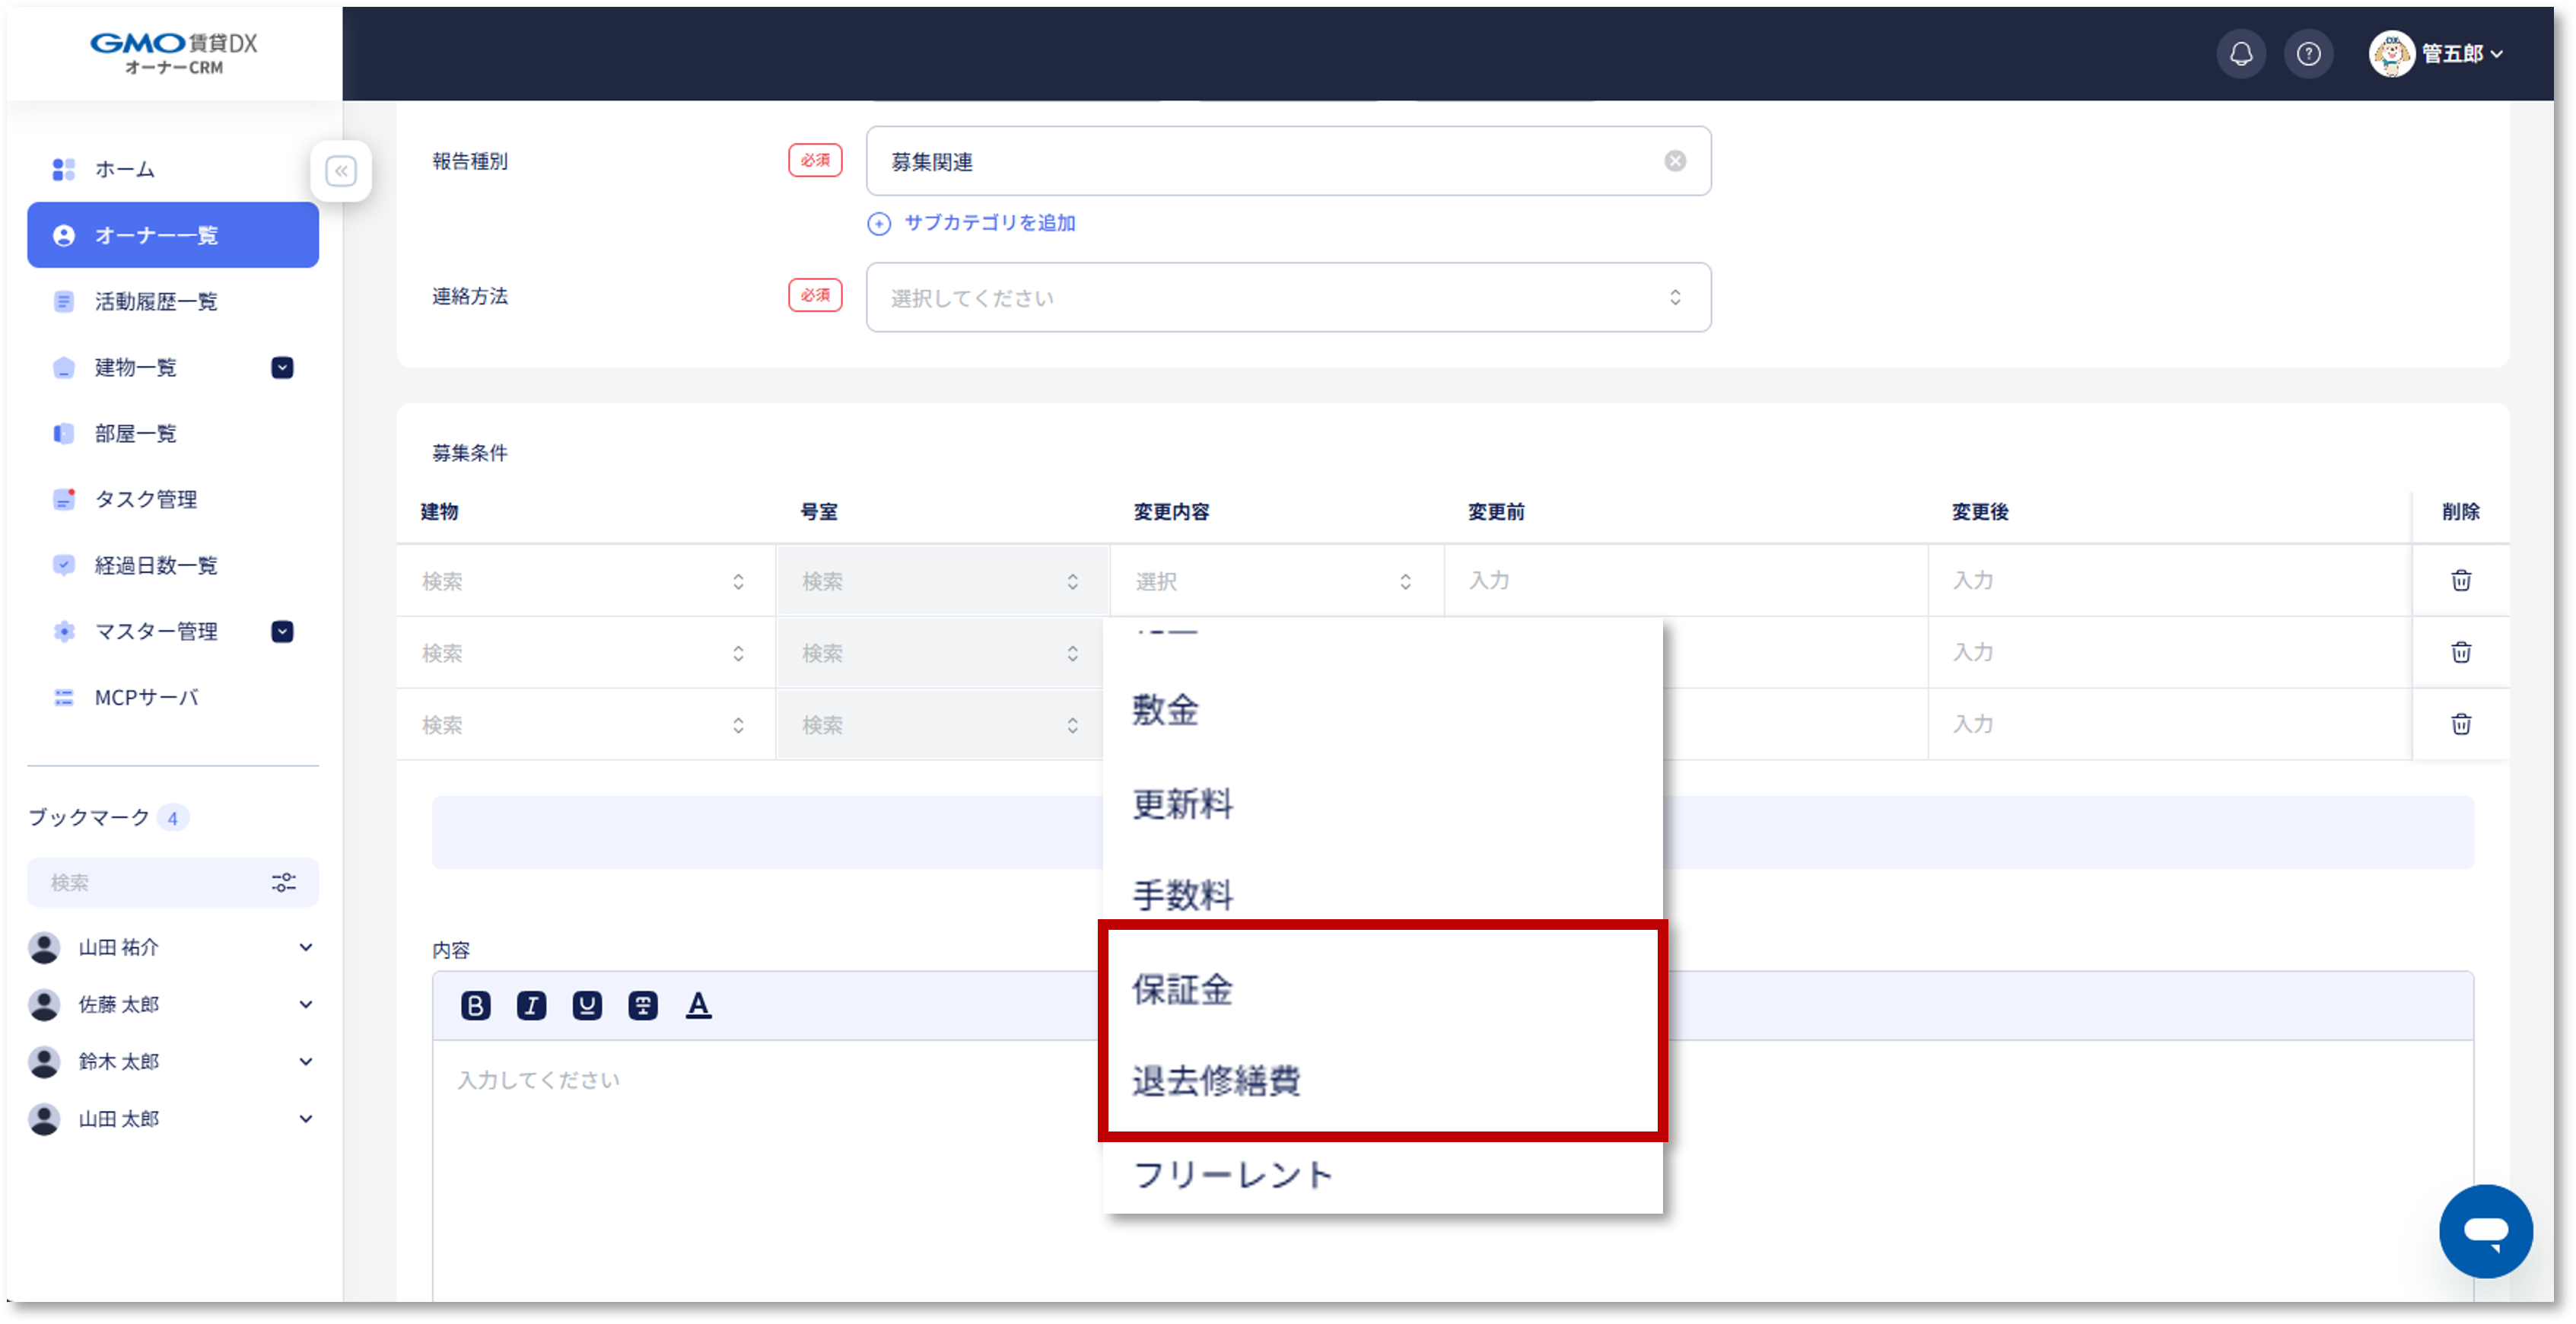Toggle italic formatting in the editor
This screenshot has height=1324, width=2576.
coord(531,1005)
